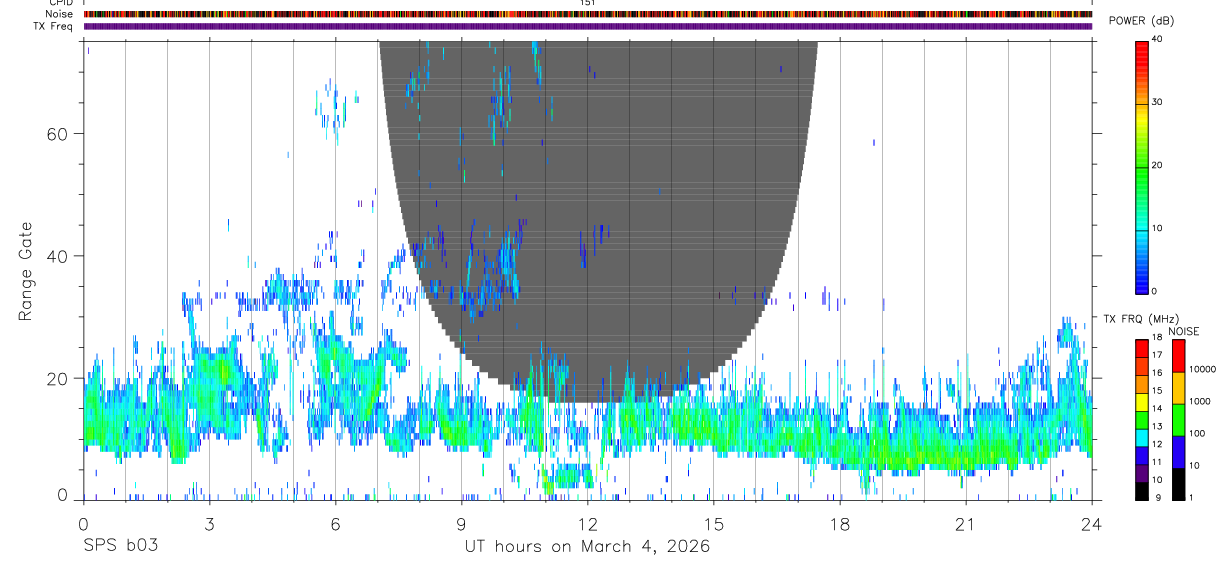This screenshot has width=1228, height=567.
Task: Click the 100 tick on NOISE scale
Action: [x=1196, y=434]
